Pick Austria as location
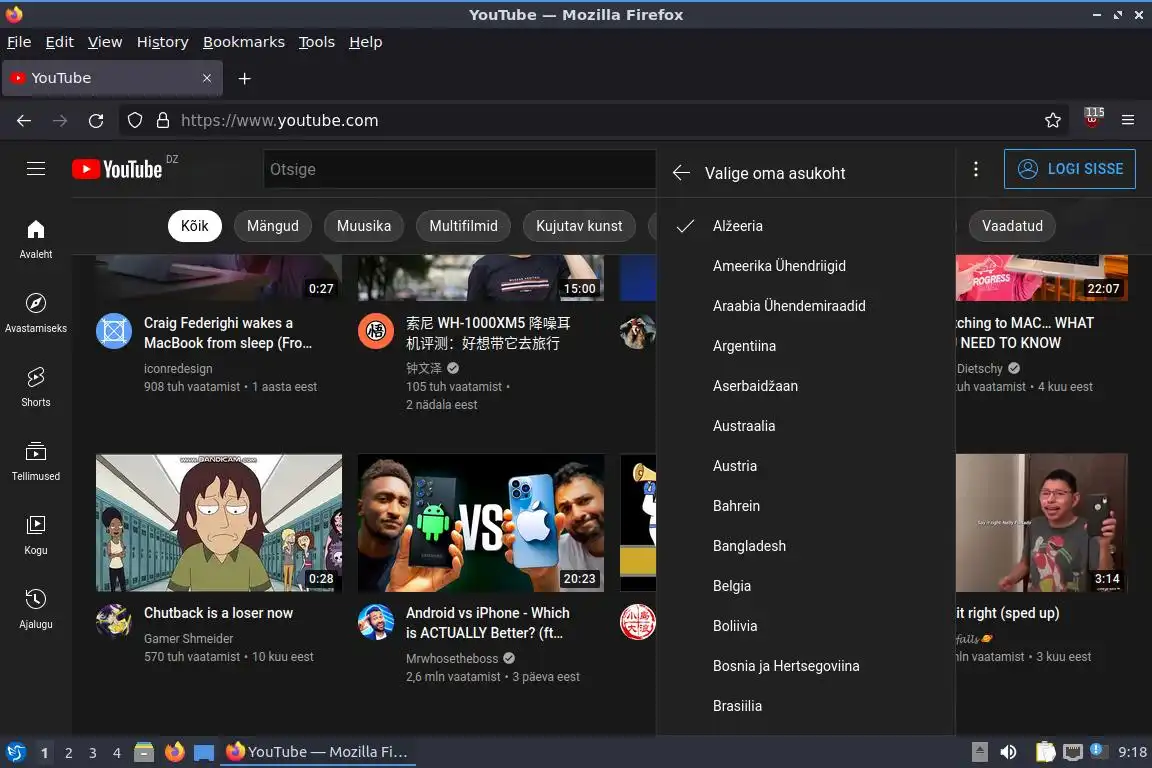Image resolution: width=1152 pixels, height=768 pixels. 806,466
